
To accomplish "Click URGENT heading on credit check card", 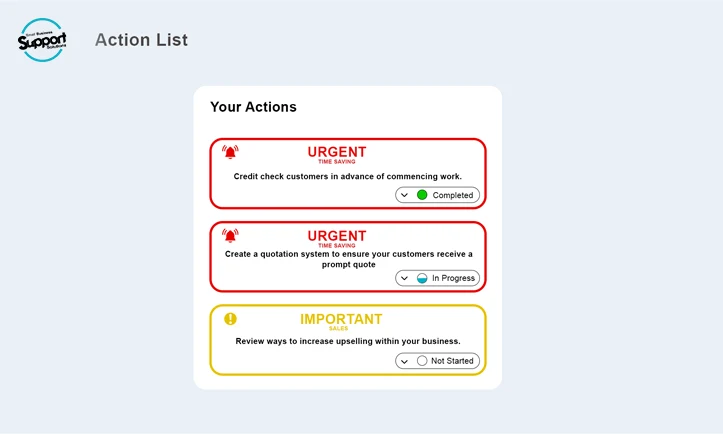I will [x=337, y=152].
